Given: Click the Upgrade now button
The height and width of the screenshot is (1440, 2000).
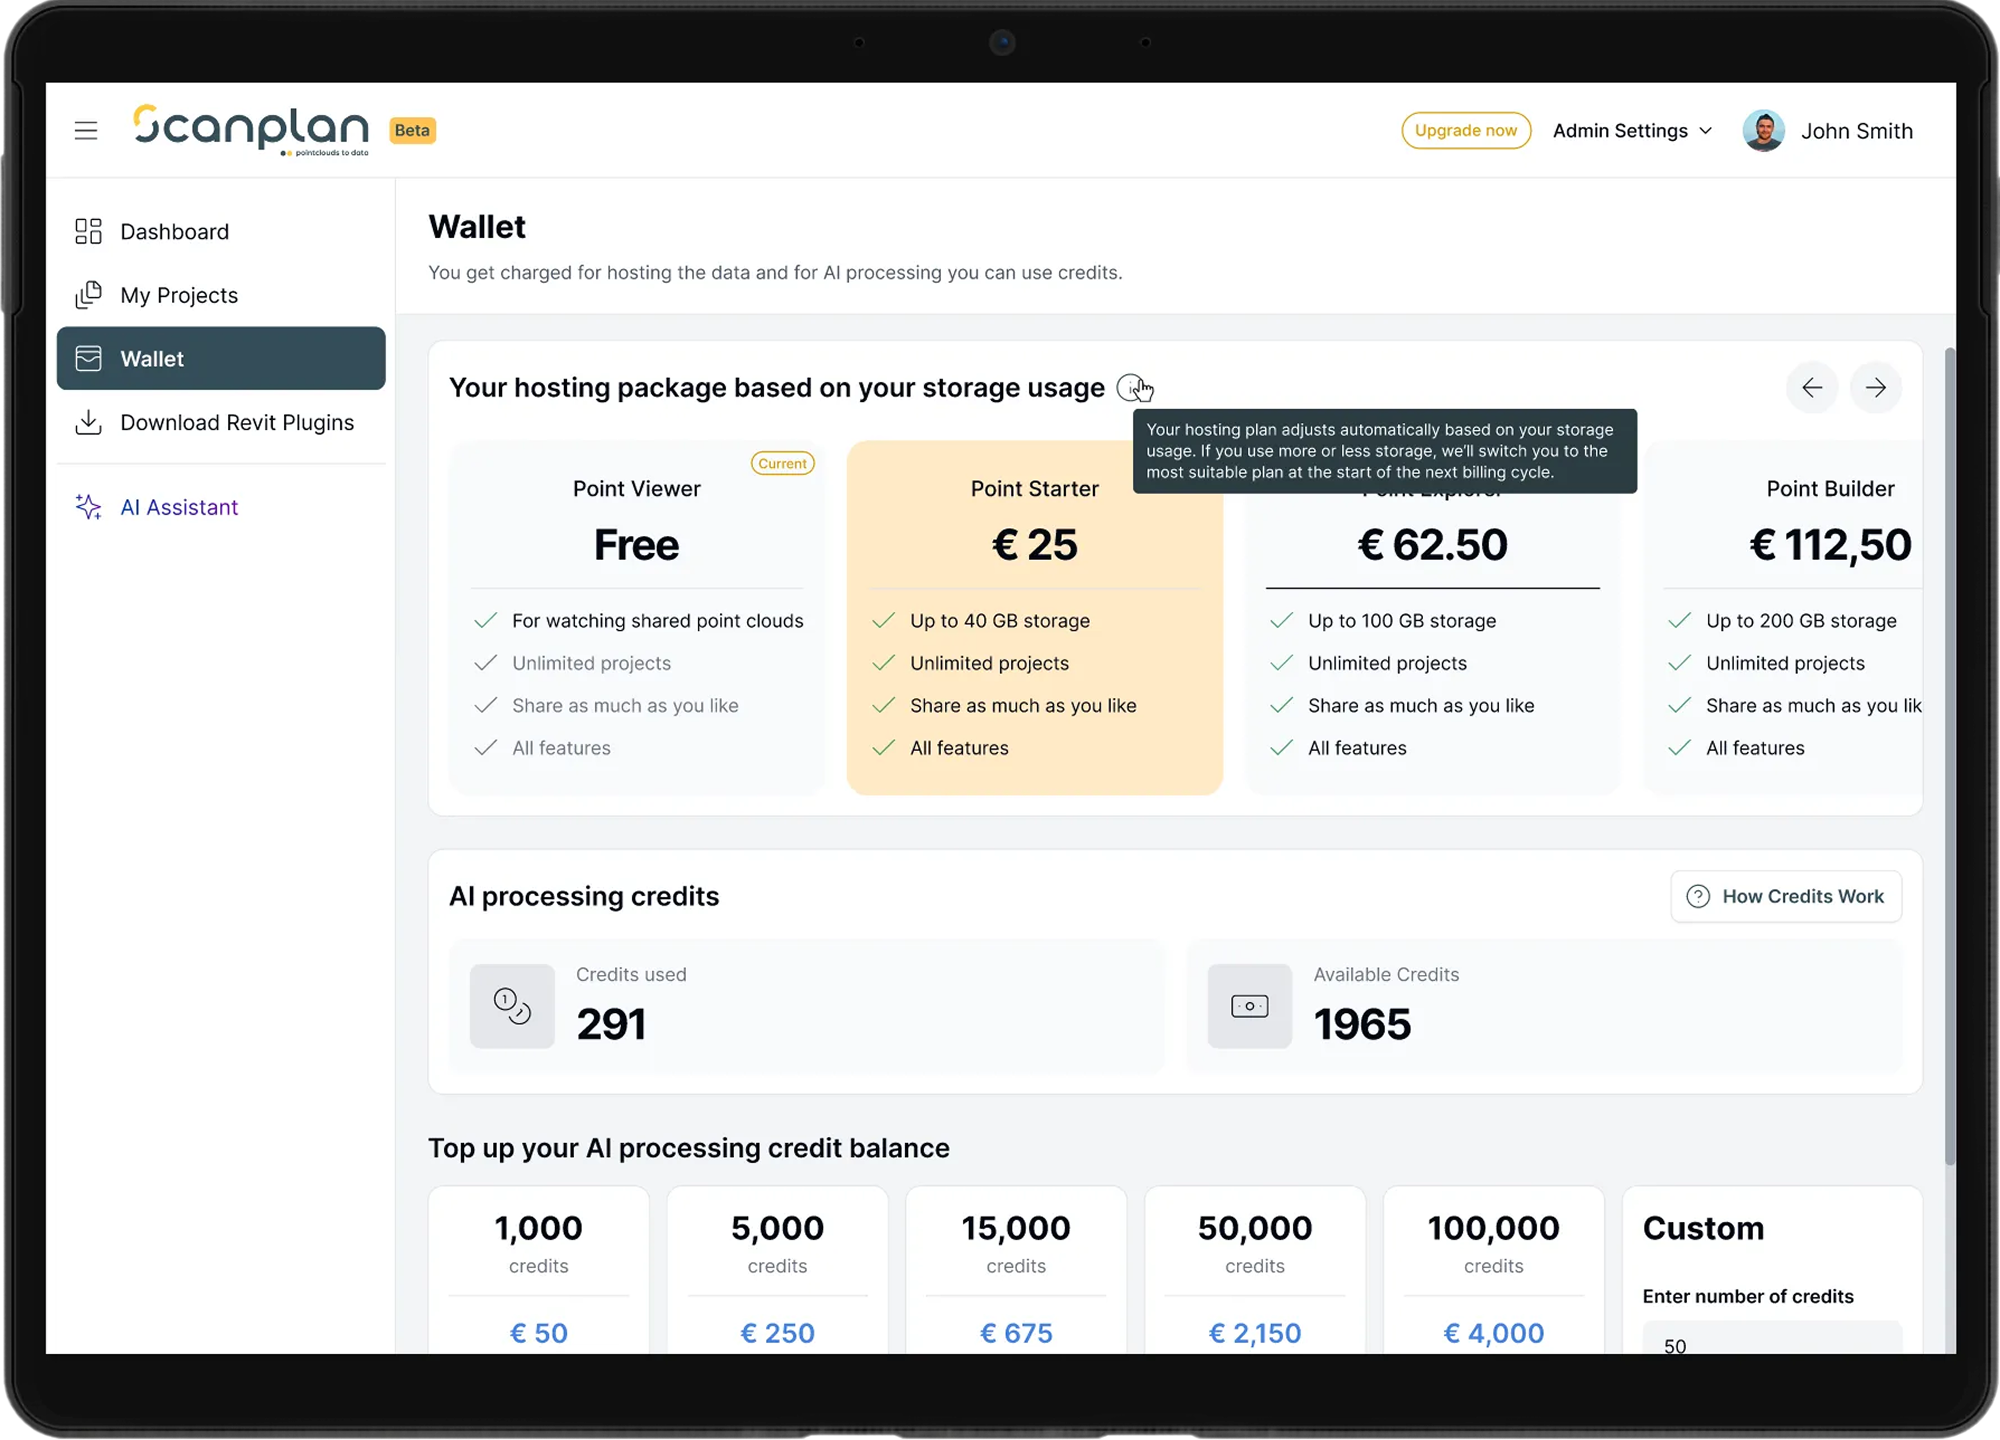Looking at the screenshot, I should coord(1465,130).
